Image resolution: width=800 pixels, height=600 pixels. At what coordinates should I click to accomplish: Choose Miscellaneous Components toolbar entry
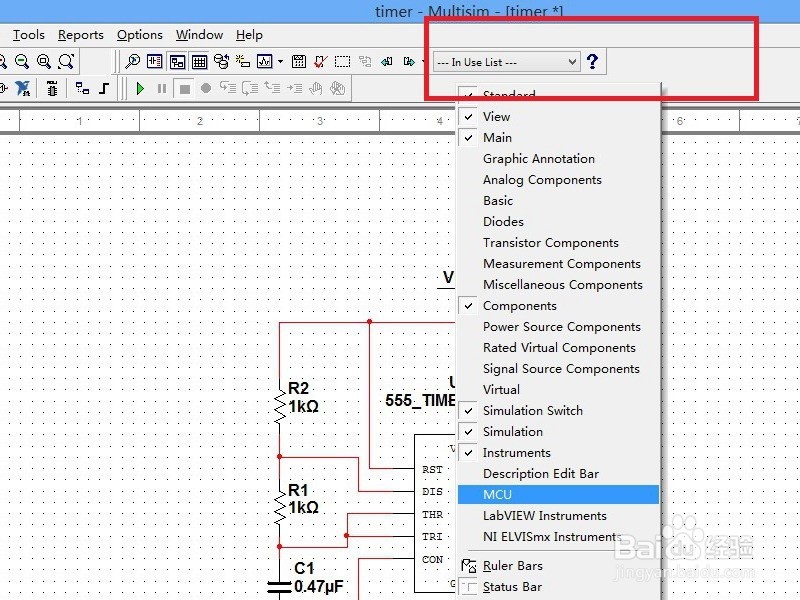click(558, 285)
